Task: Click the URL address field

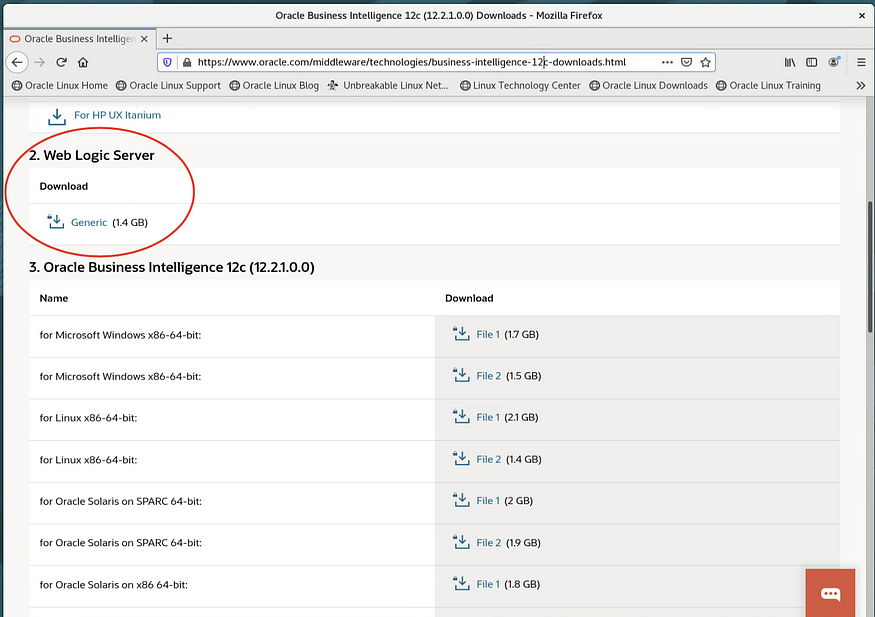Action: click(x=411, y=62)
